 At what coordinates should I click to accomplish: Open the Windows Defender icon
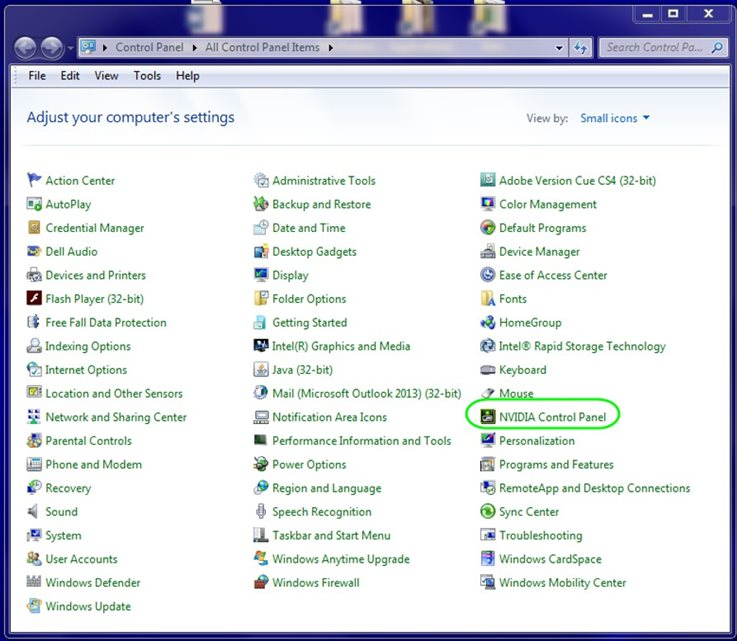point(34,582)
